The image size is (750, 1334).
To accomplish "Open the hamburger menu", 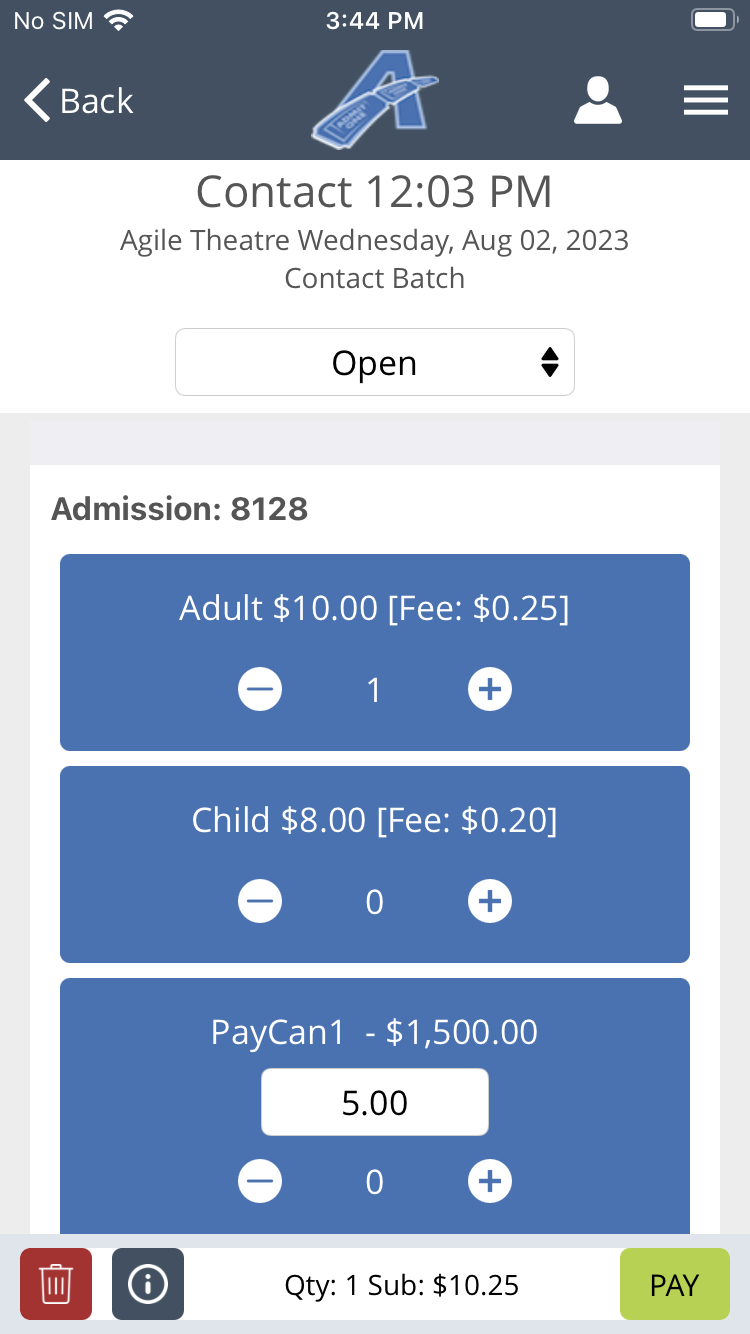I will [x=705, y=101].
